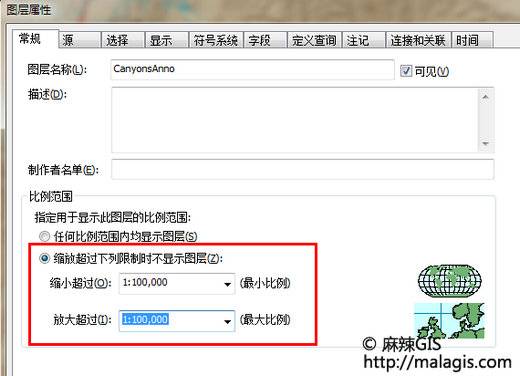Switch to the 源 tab

79,40
